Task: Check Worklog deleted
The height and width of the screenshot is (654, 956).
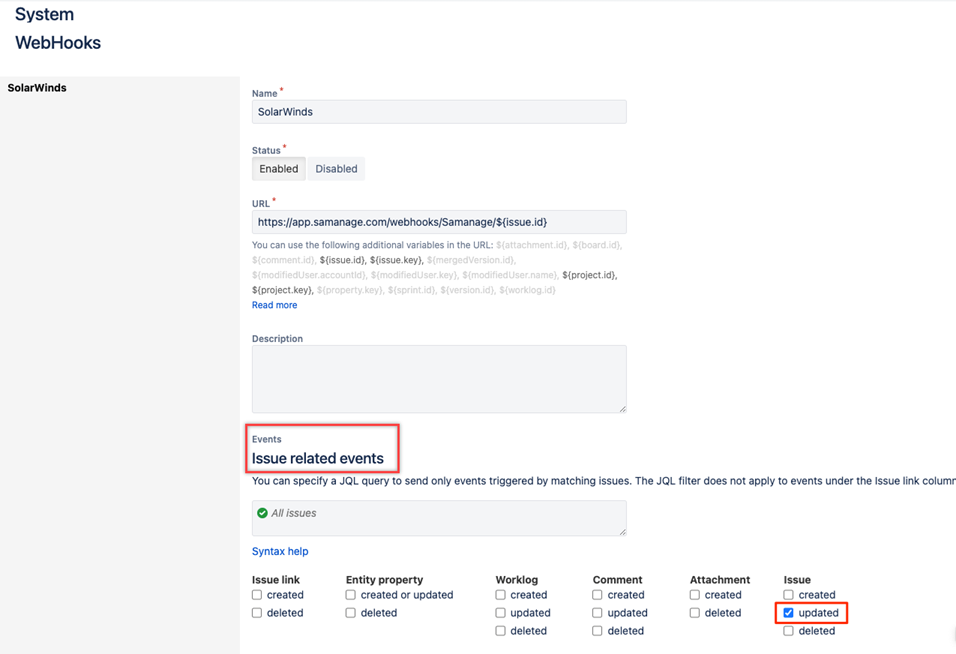Action: click(501, 631)
